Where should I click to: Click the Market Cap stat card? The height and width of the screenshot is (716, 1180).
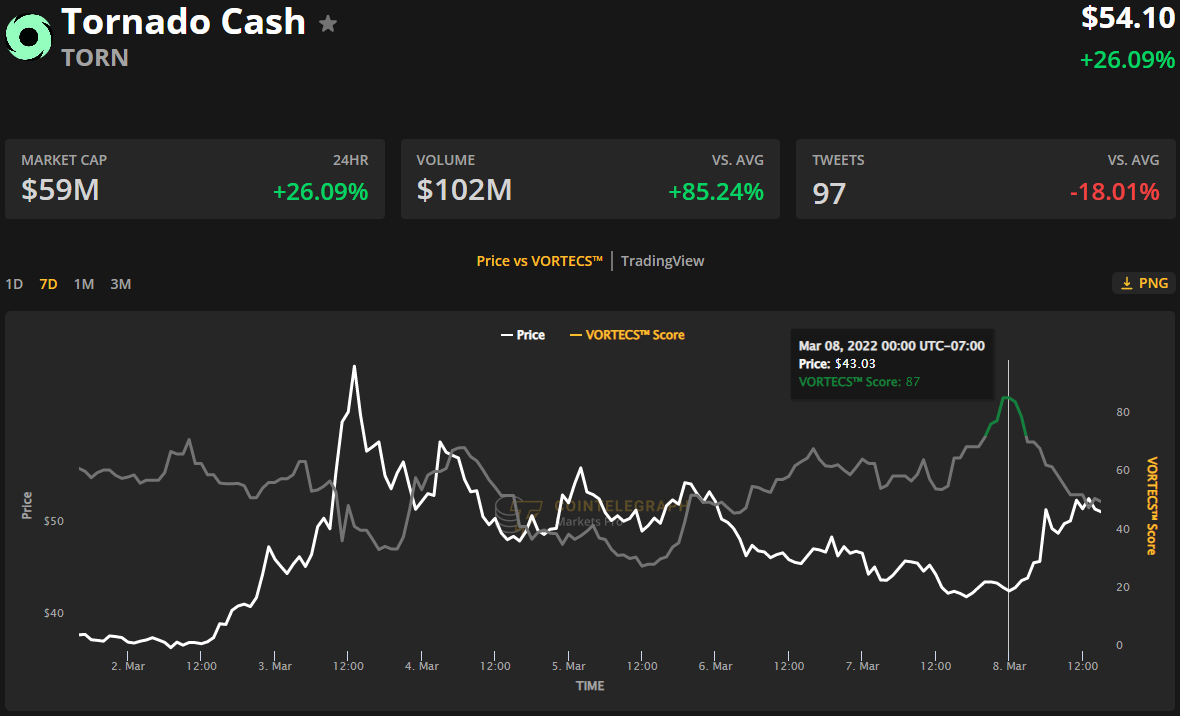point(195,179)
